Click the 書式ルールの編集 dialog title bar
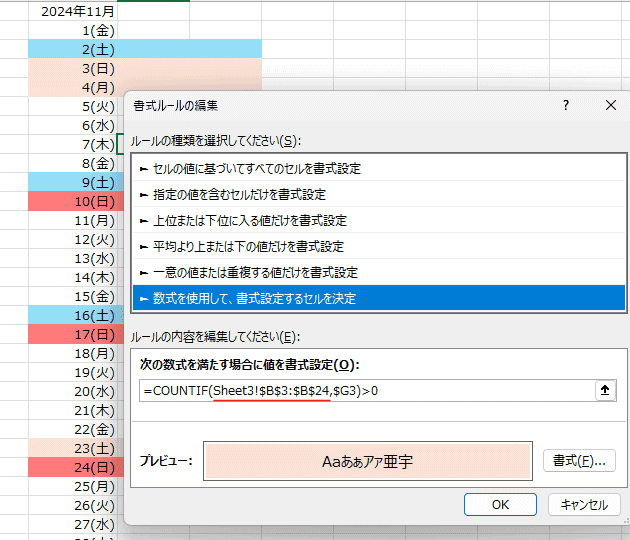This screenshot has width=630, height=540. click(x=330, y=105)
